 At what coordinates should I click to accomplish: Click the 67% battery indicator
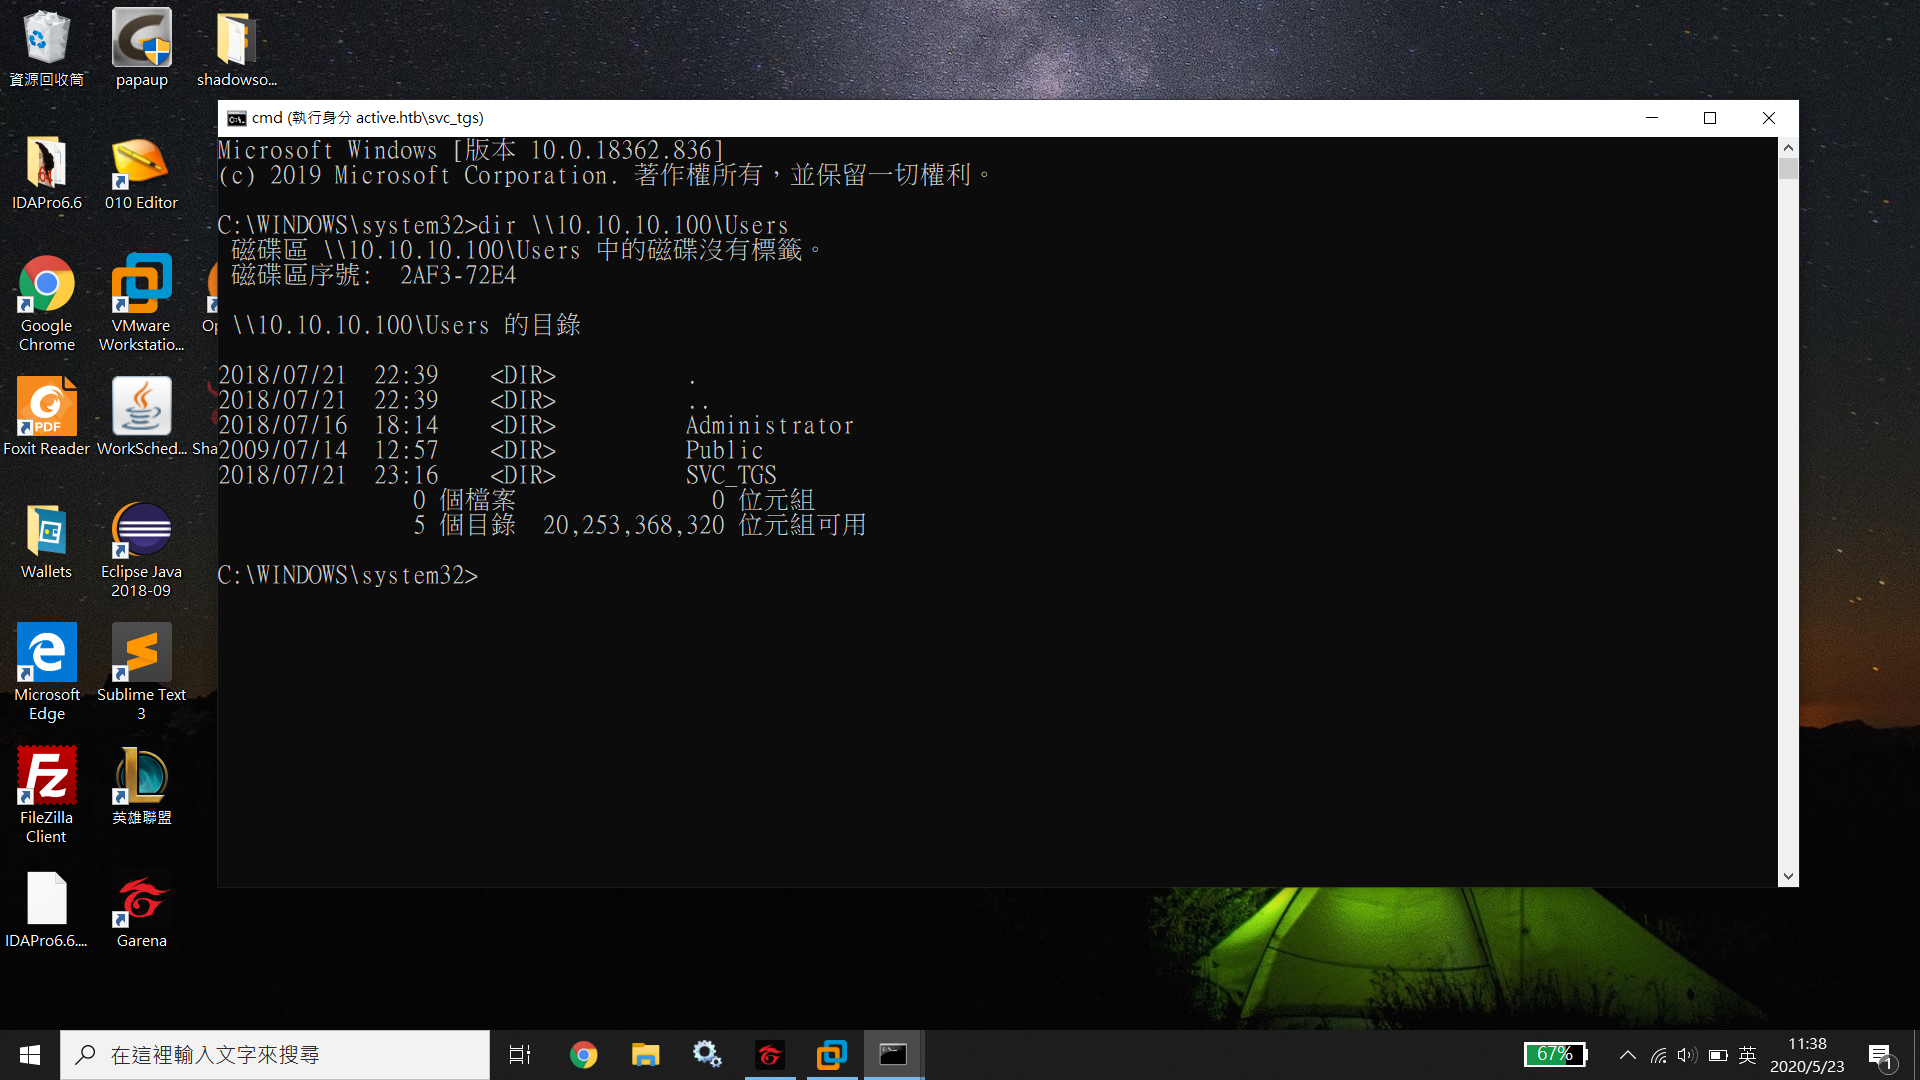pos(1556,1054)
